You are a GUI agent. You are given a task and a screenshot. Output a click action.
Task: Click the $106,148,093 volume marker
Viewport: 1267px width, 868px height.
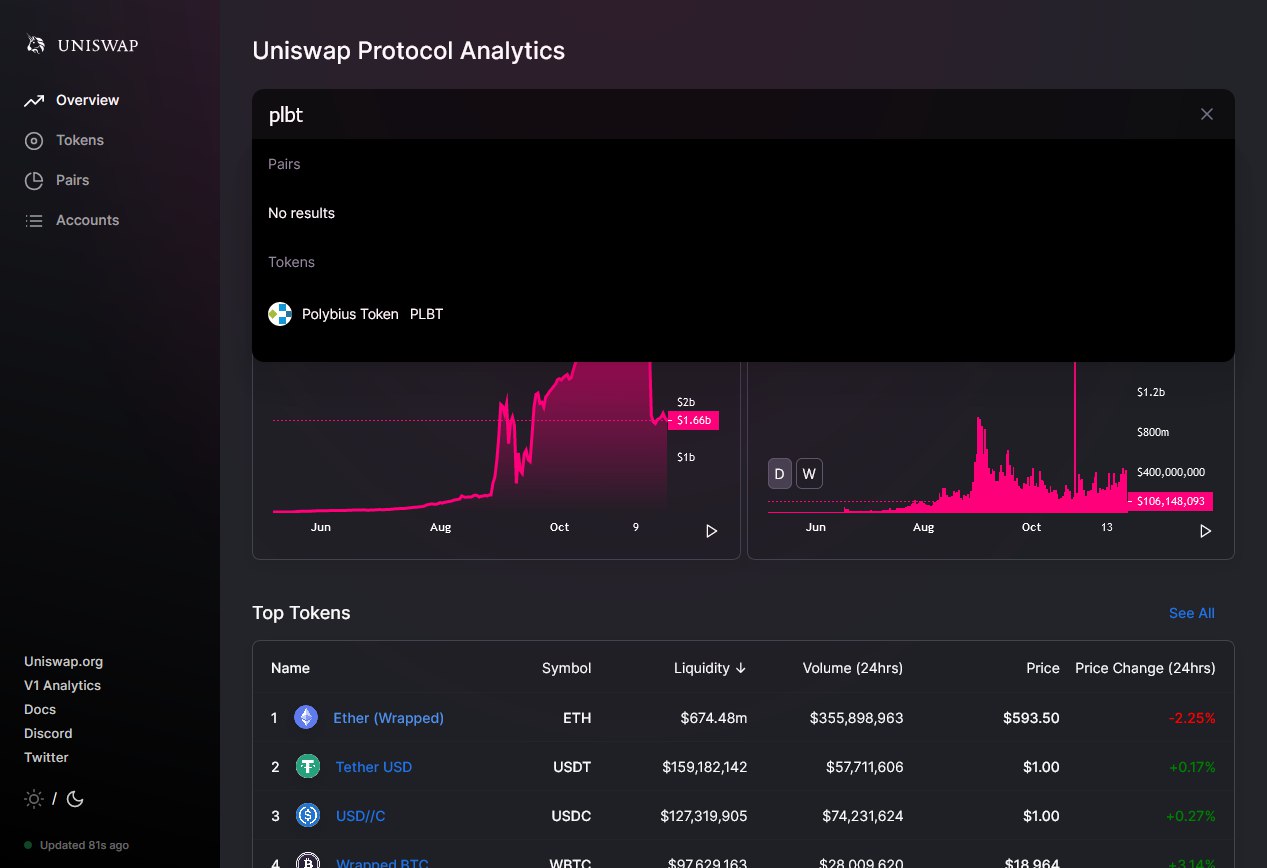point(1173,501)
